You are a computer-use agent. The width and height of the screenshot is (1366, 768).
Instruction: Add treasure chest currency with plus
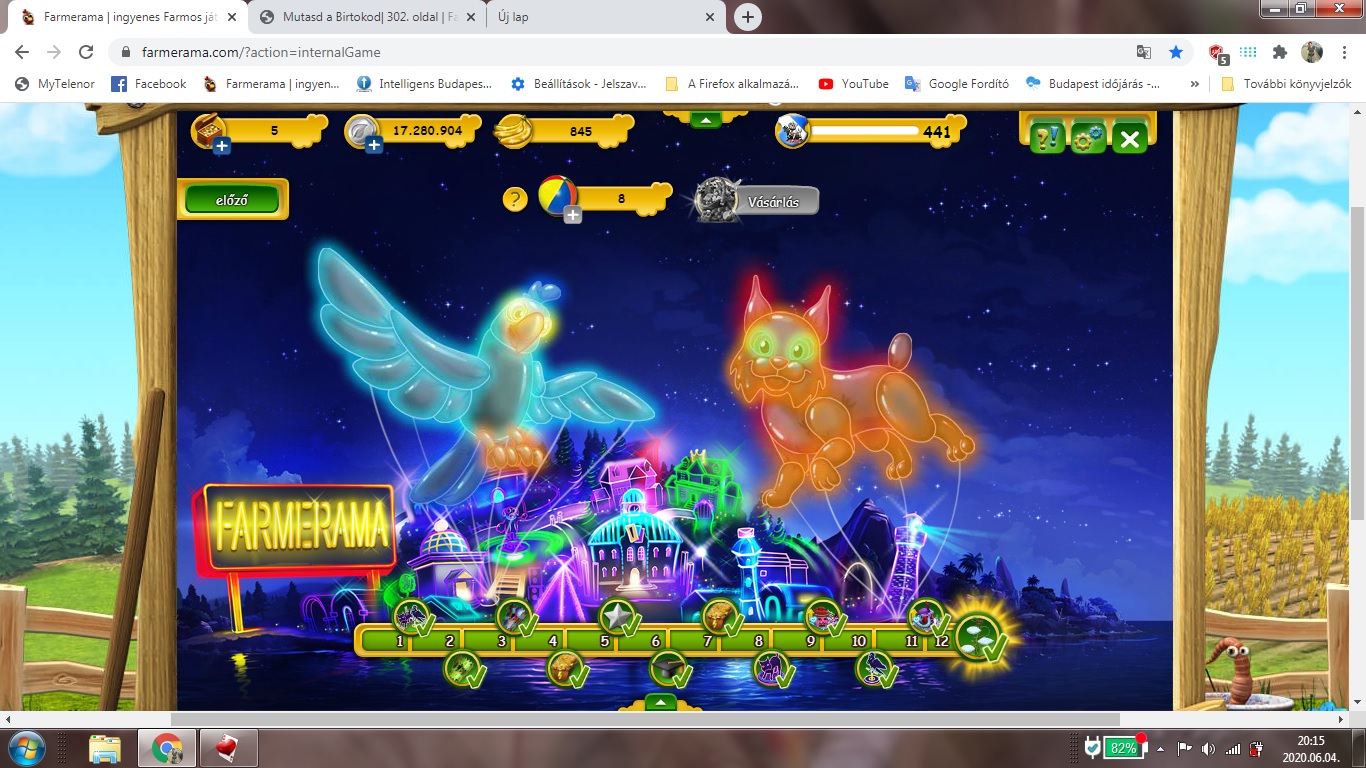[x=222, y=146]
